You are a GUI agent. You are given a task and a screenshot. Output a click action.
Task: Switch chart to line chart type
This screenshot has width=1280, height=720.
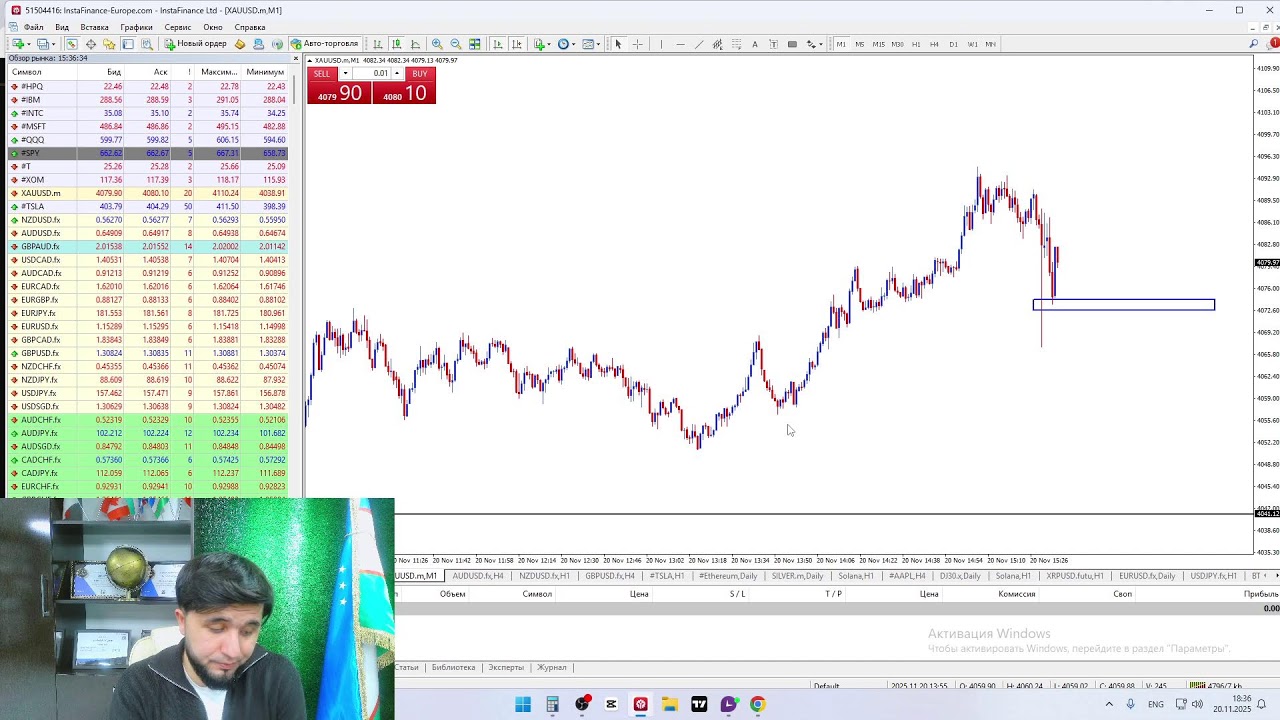pos(415,44)
